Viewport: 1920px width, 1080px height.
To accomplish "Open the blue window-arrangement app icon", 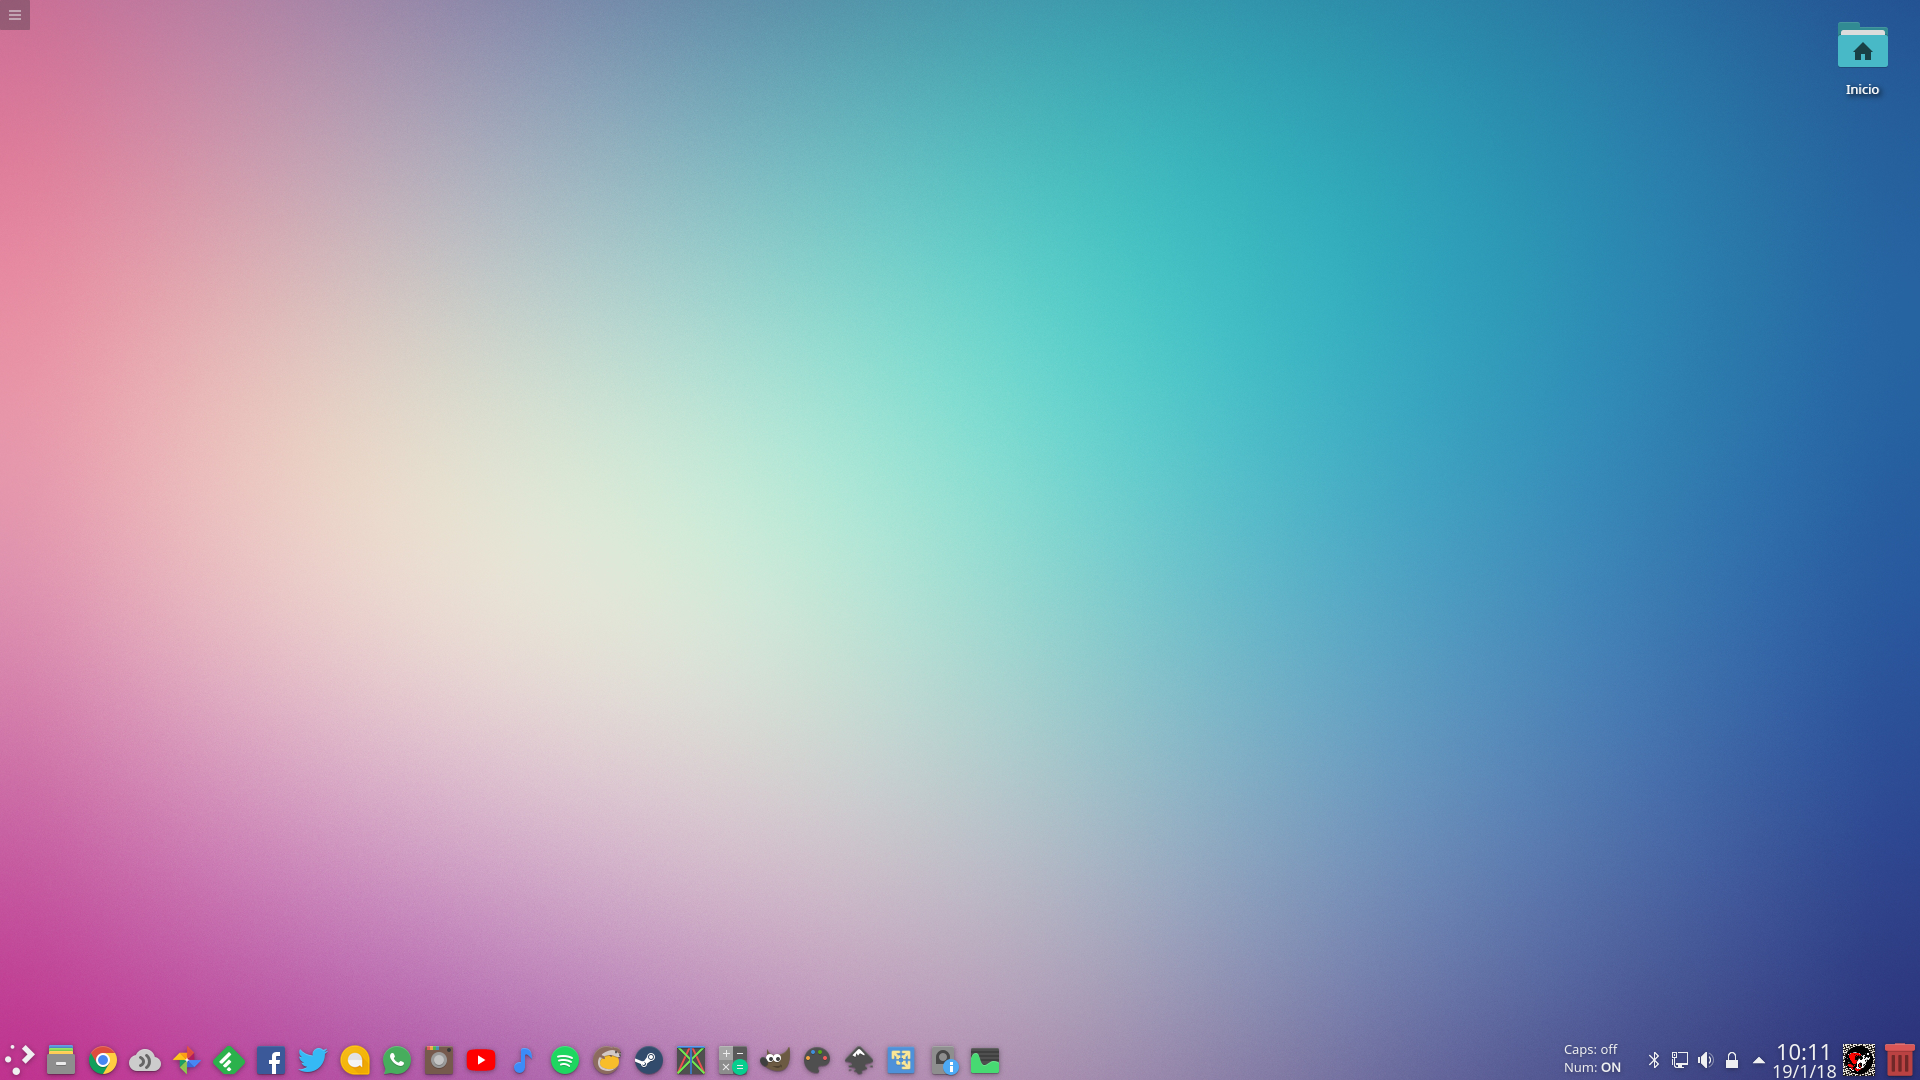I will [901, 1060].
